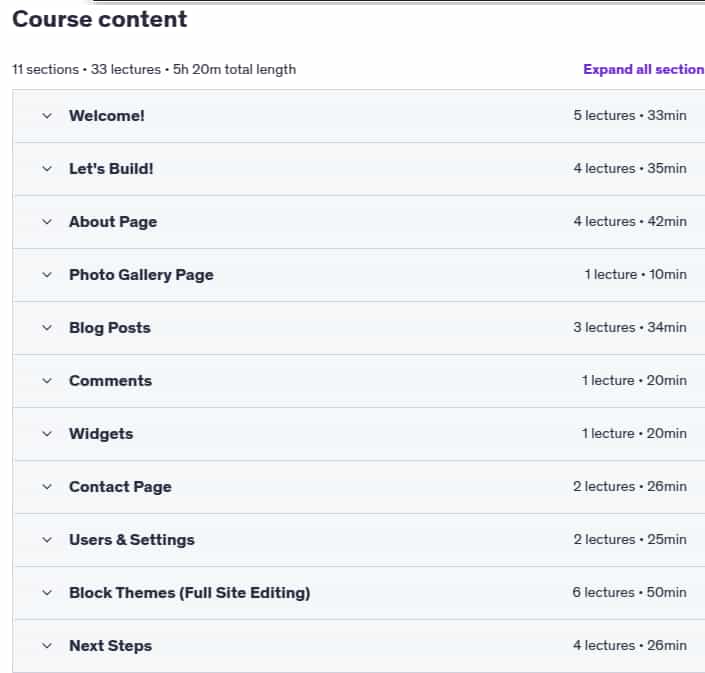Click '2 lectures • 26min' text

click(x=630, y=486)
